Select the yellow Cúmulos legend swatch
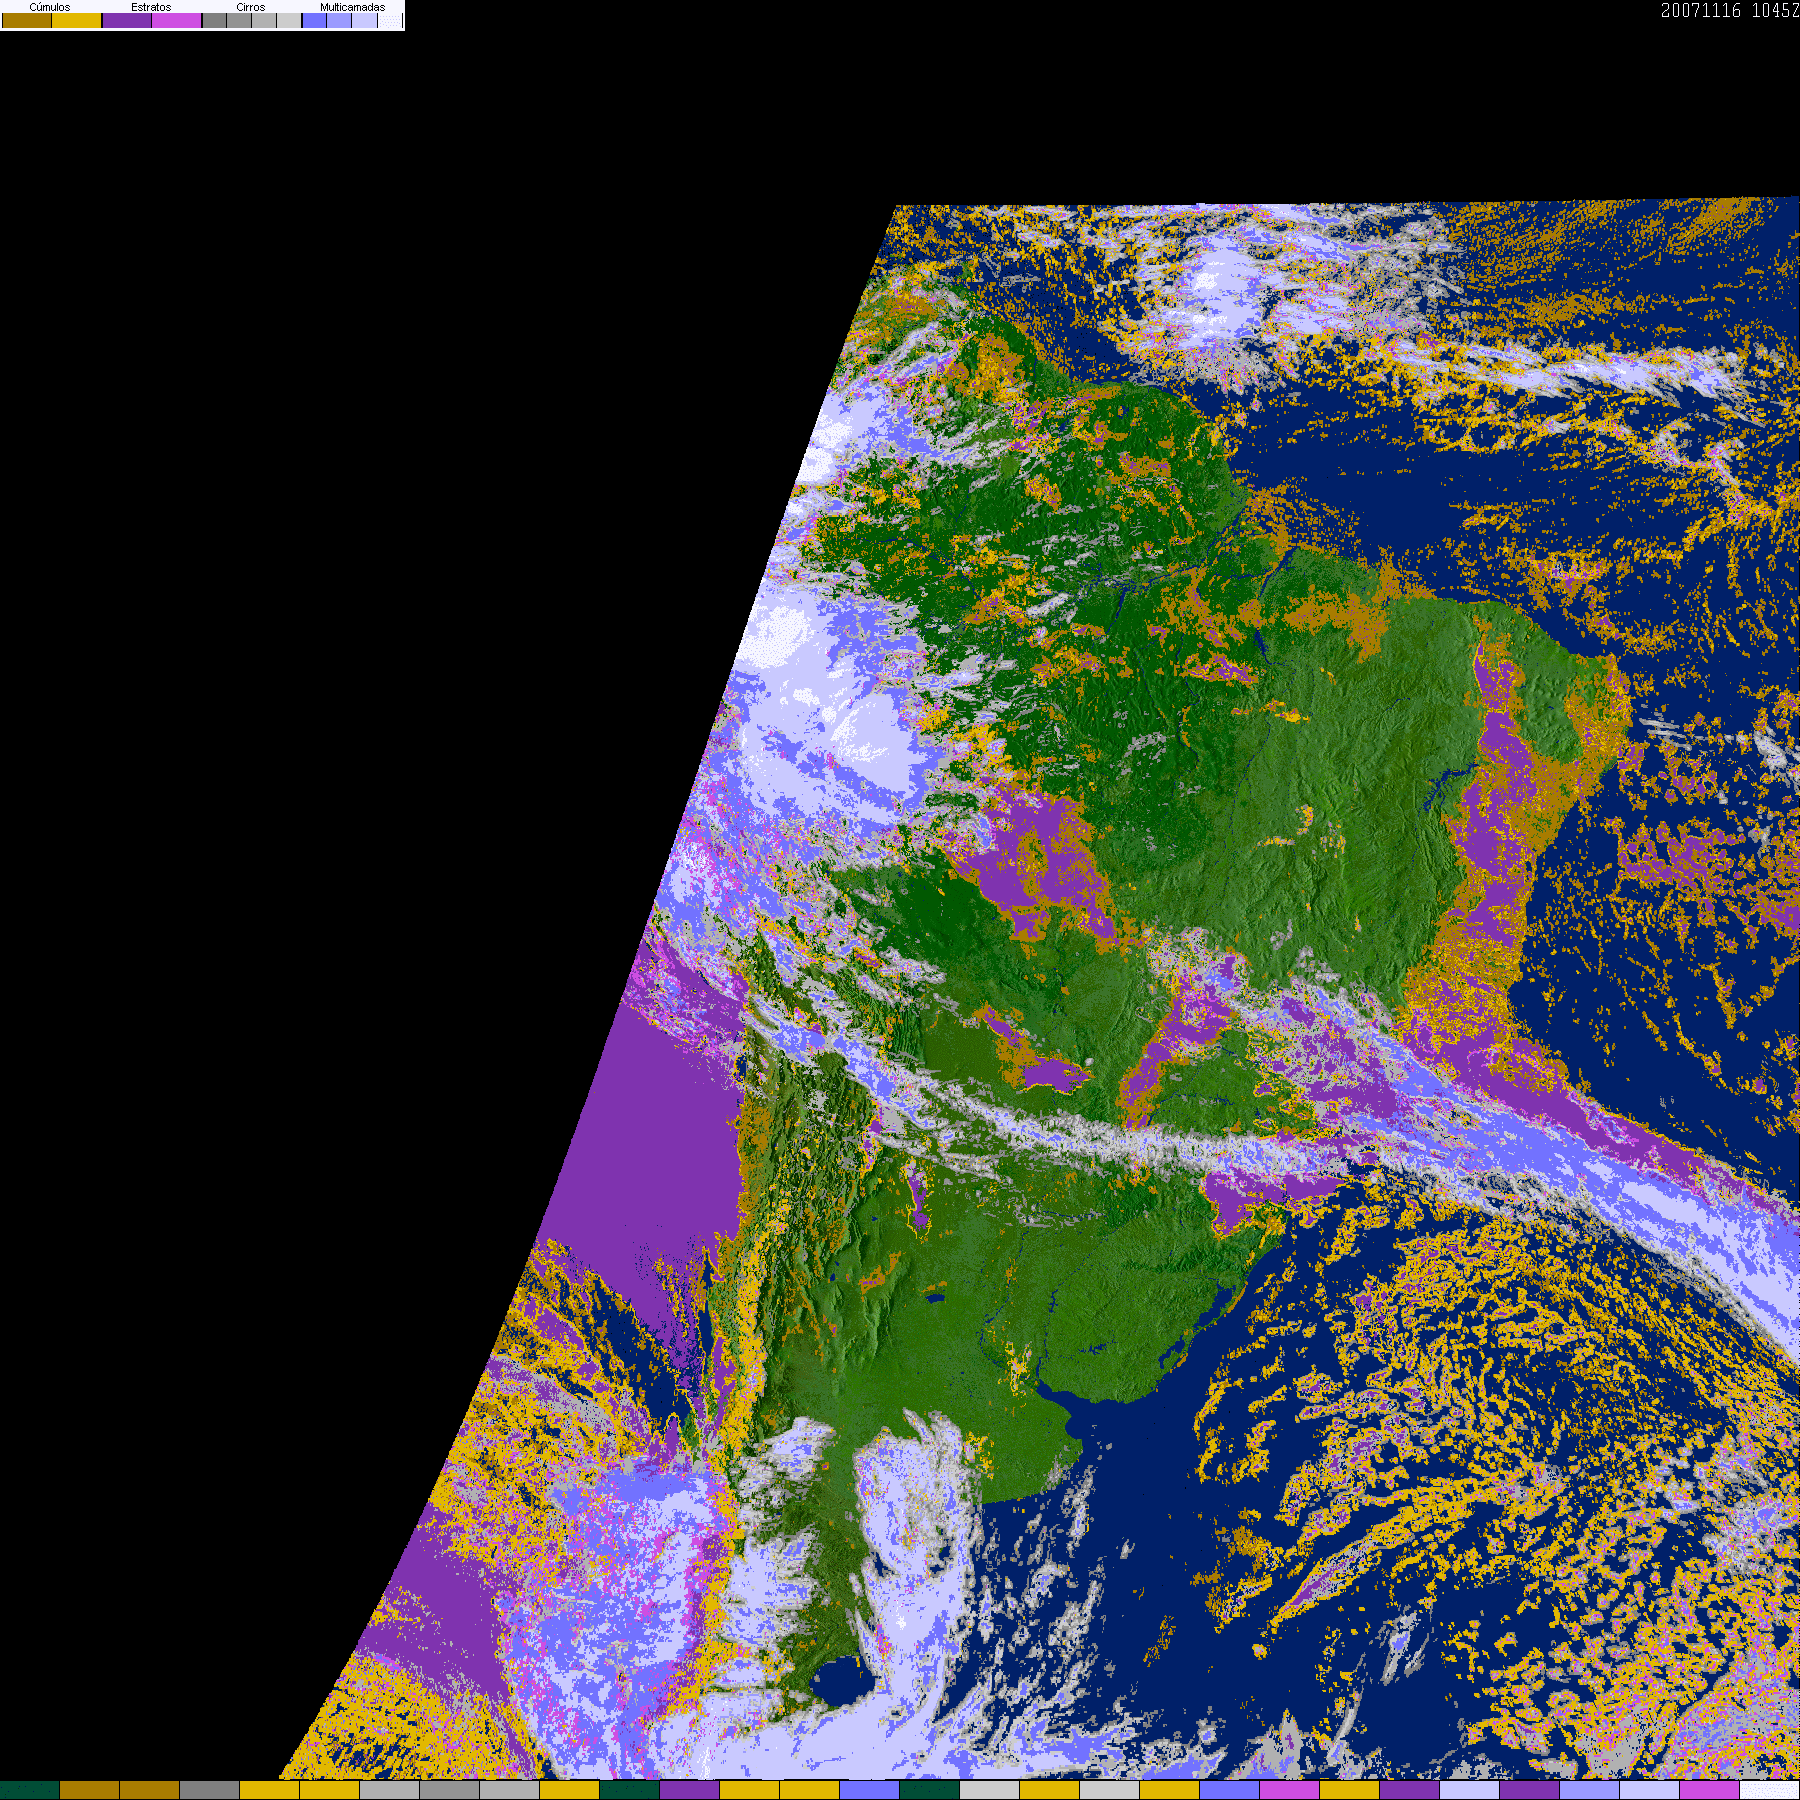1800x1800 pixels. click(77, 21)
